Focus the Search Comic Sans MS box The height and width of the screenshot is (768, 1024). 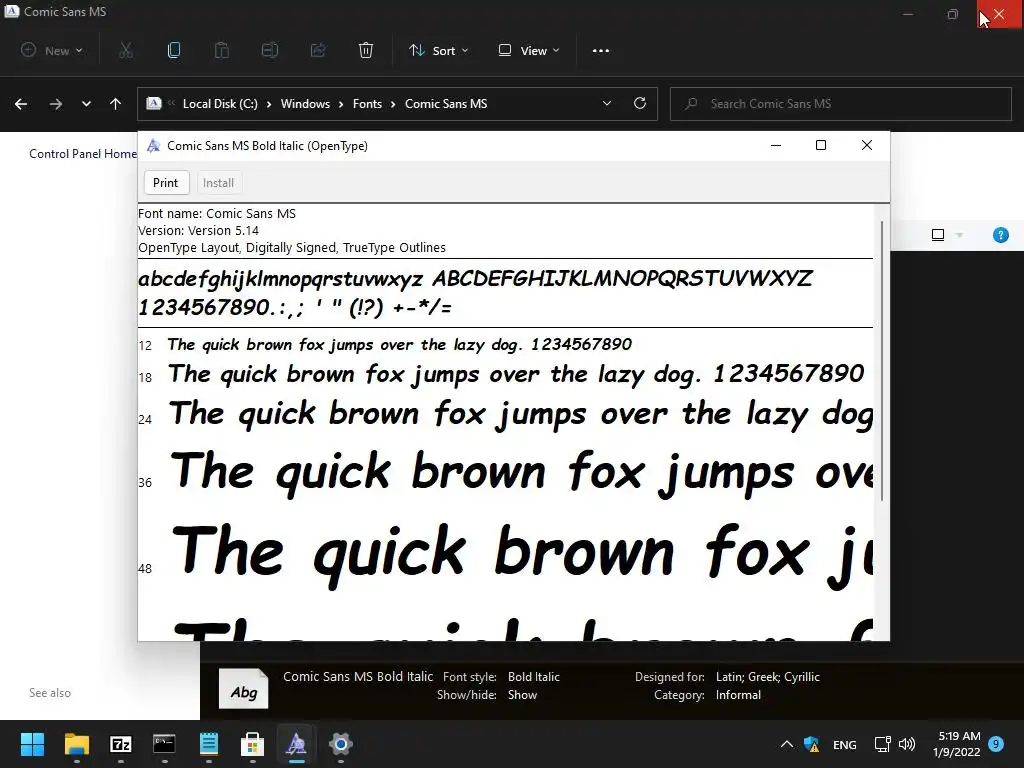point(840,104)
